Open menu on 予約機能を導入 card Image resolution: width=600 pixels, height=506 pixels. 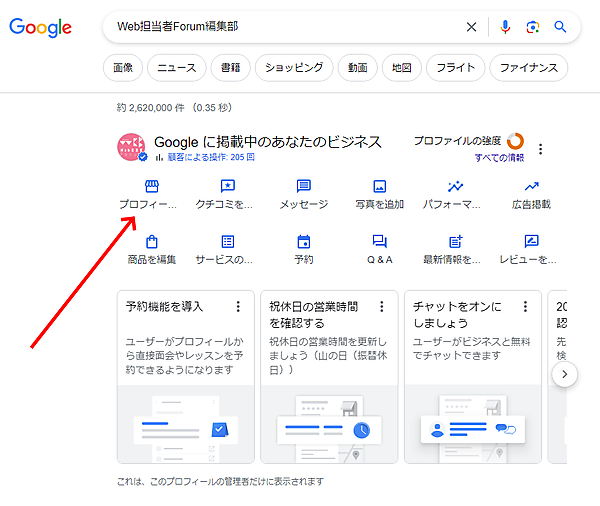tap(238, 306)
